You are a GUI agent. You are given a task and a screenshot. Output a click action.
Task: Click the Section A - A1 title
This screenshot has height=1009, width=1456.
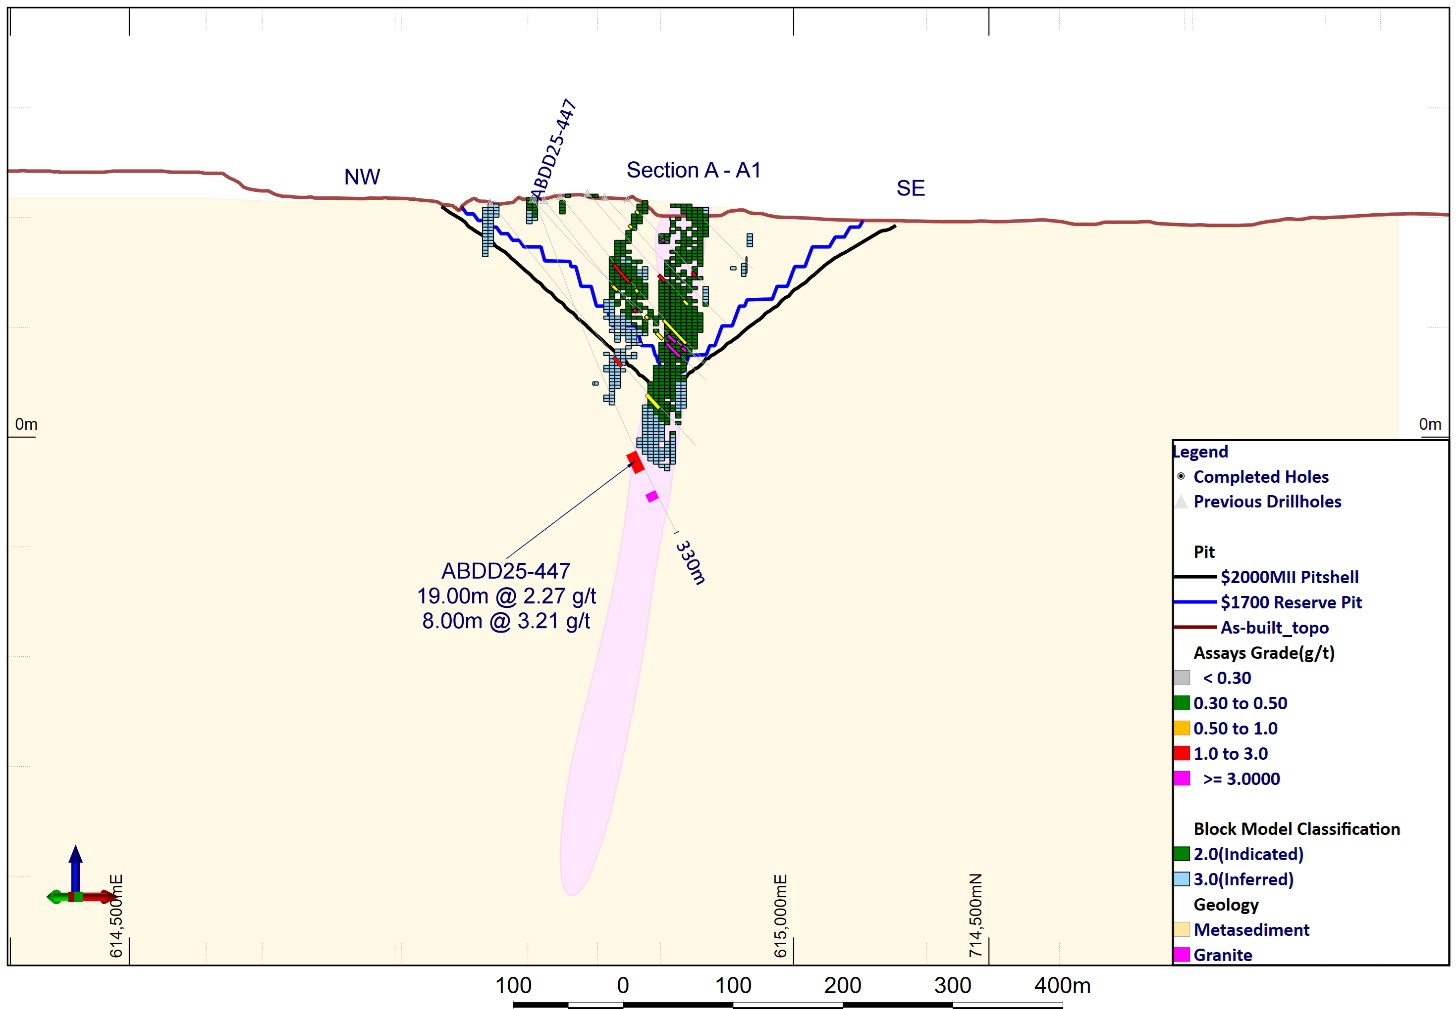693,171
